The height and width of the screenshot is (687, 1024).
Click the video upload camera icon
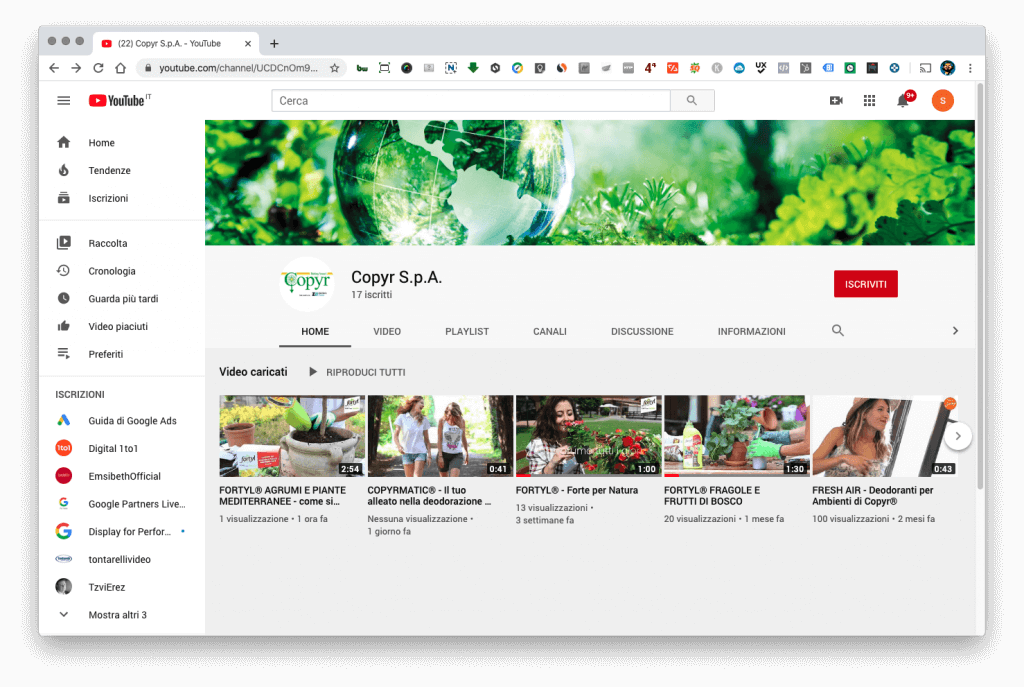pyautogui.click(x=836, y=100)
